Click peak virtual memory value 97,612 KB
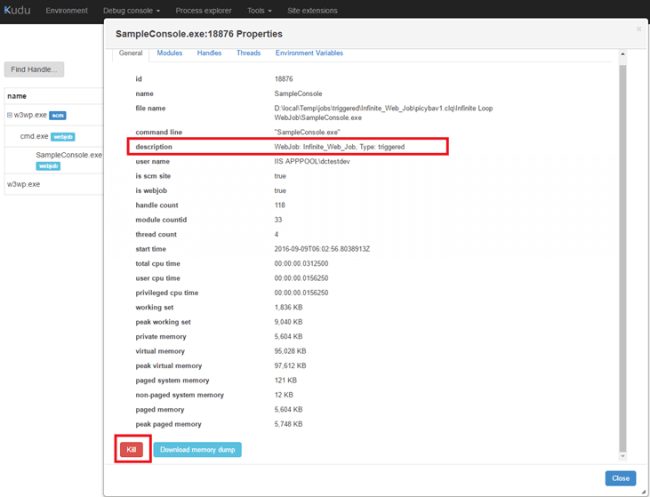The width and height of the screenshot is (650, 497). click(290, 366)
